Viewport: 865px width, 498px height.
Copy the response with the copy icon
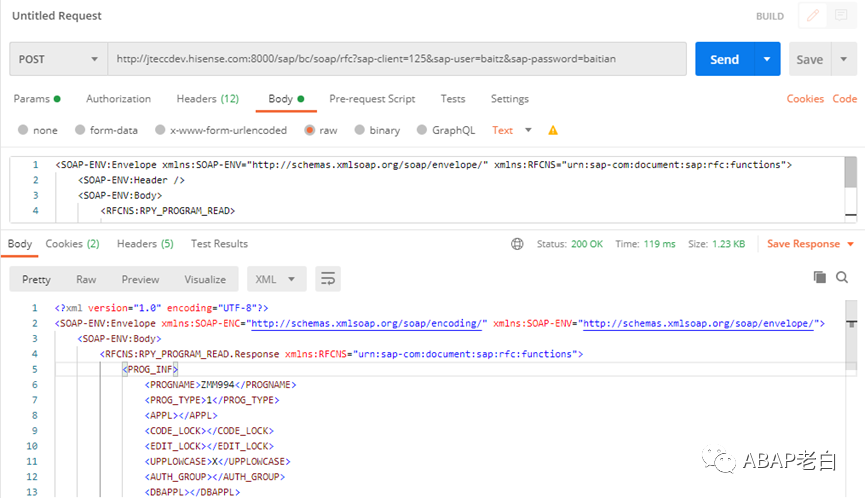pyautogui.click(x=820, y=277)
